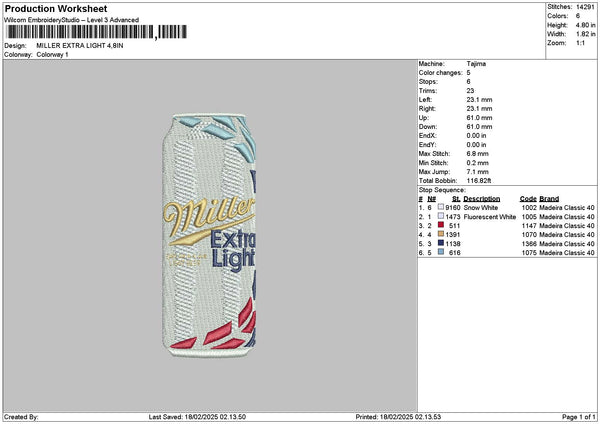Click the Max Jump value 7.1 mm
The width and height of the screenshot is (600, 424).
(477, 172)
